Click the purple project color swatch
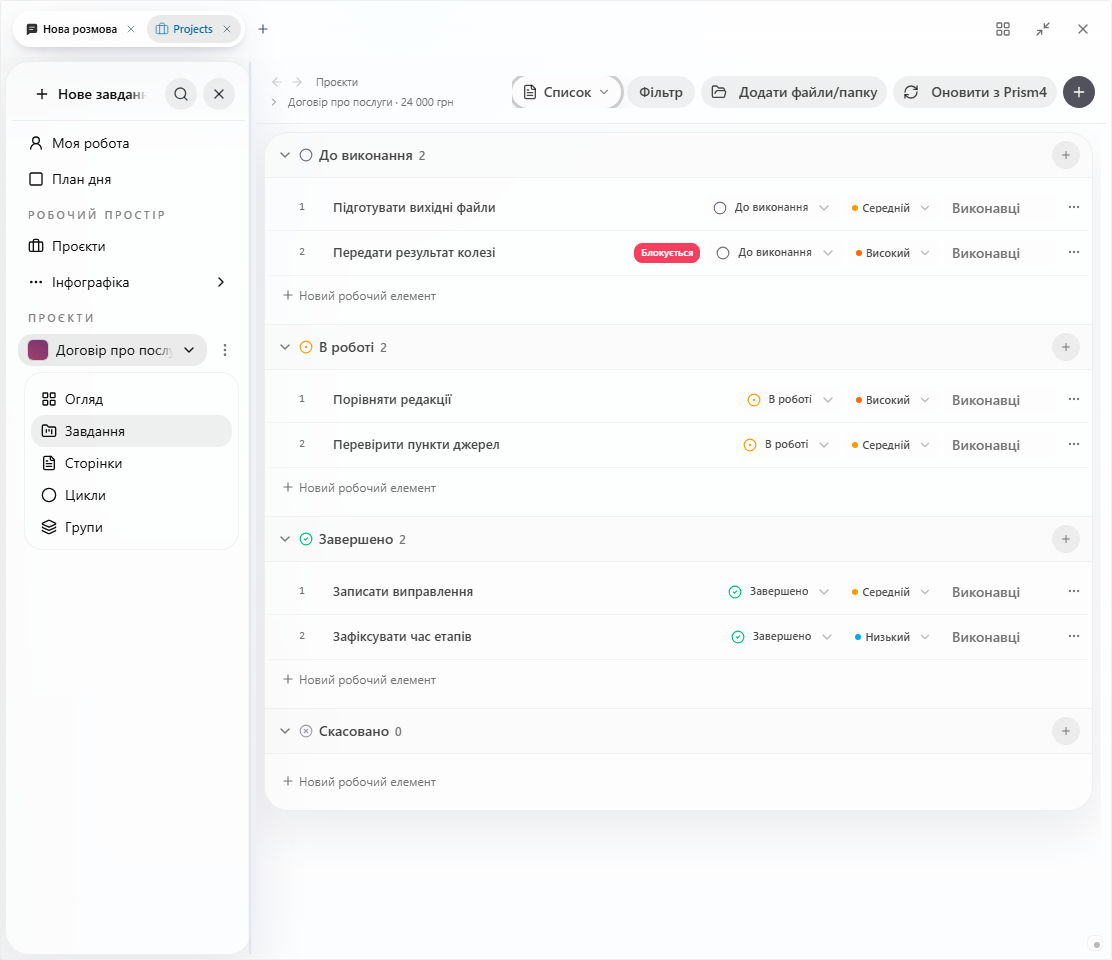1112x960 pixels. [x=38, y=350]
